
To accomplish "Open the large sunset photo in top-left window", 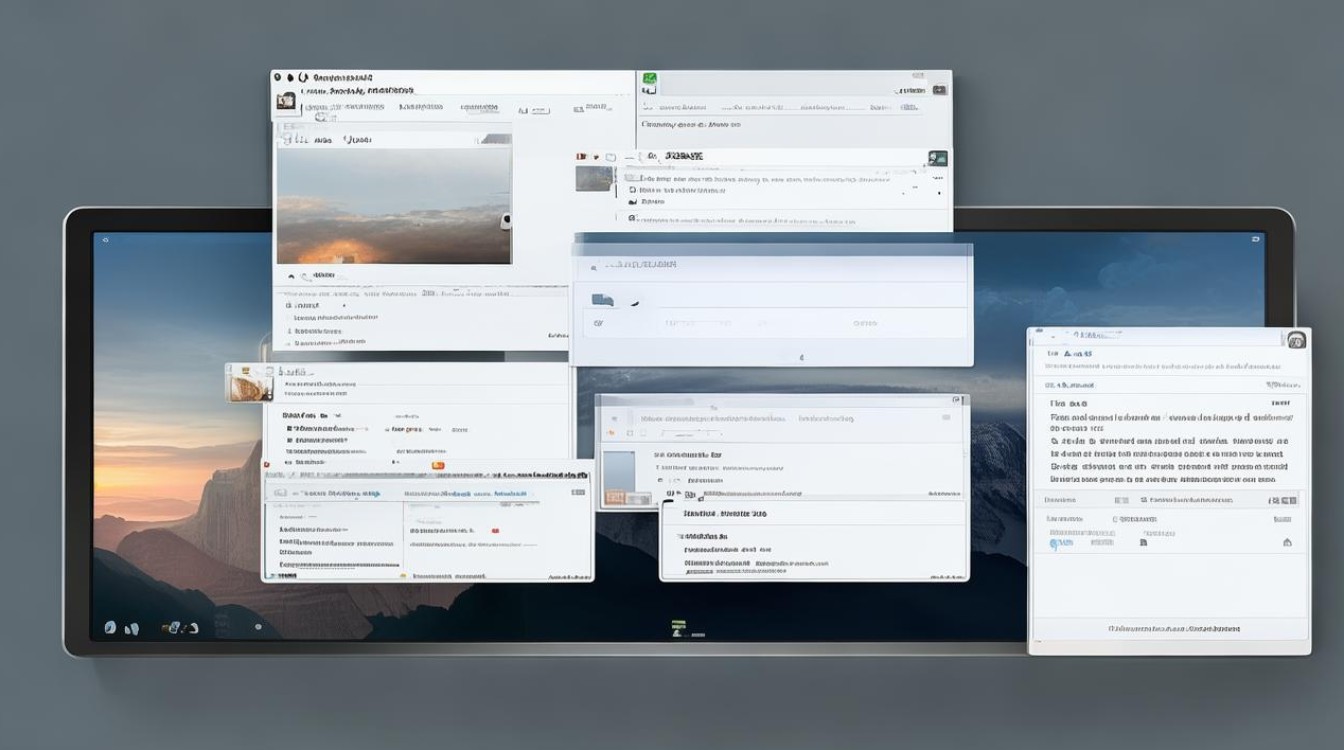I will point(394,207).
